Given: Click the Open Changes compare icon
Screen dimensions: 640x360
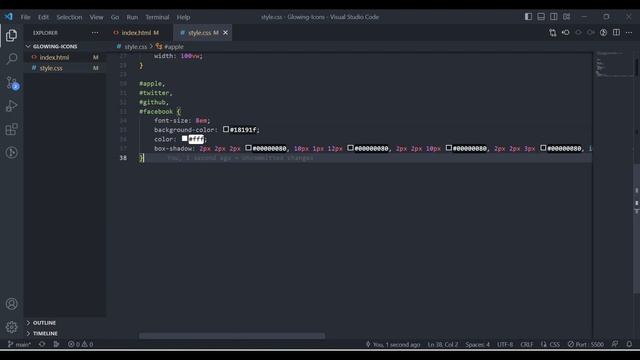Looking at the screenshot, I should [553, 33].
